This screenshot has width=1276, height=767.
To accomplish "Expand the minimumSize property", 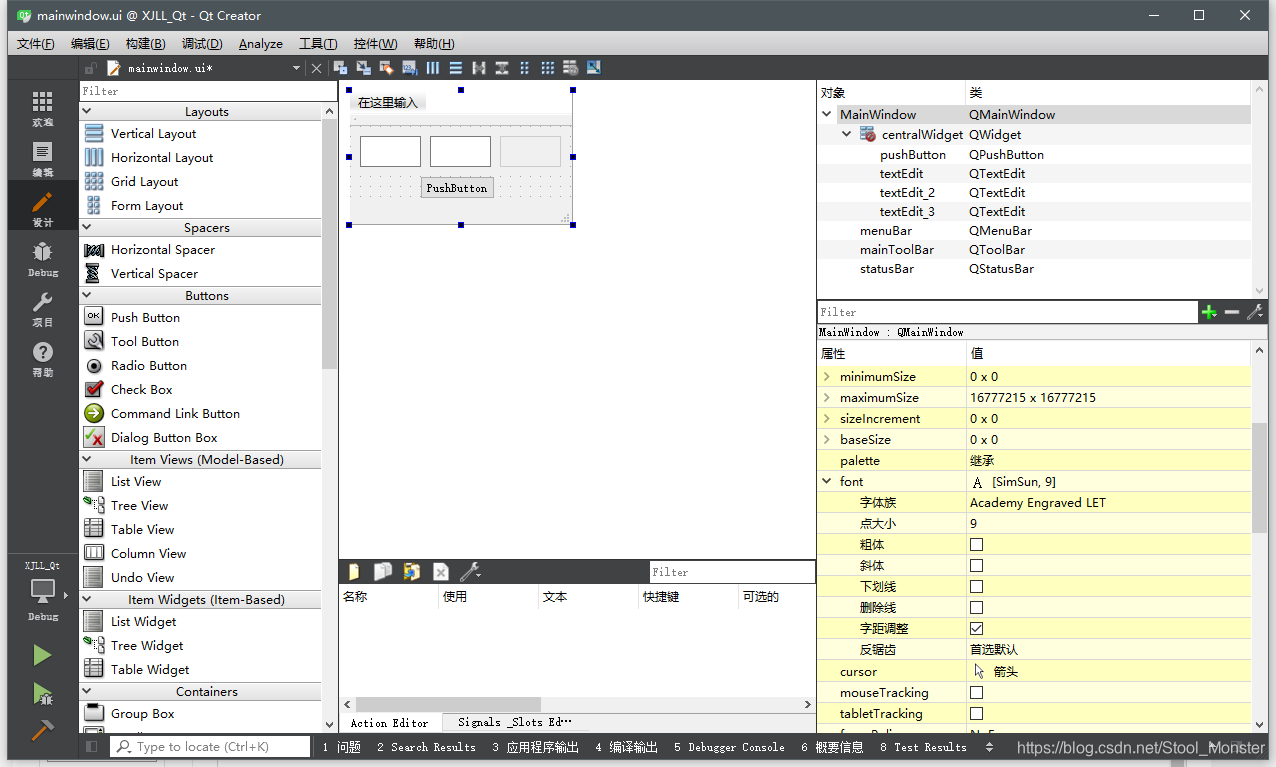I will click(827, 377).
